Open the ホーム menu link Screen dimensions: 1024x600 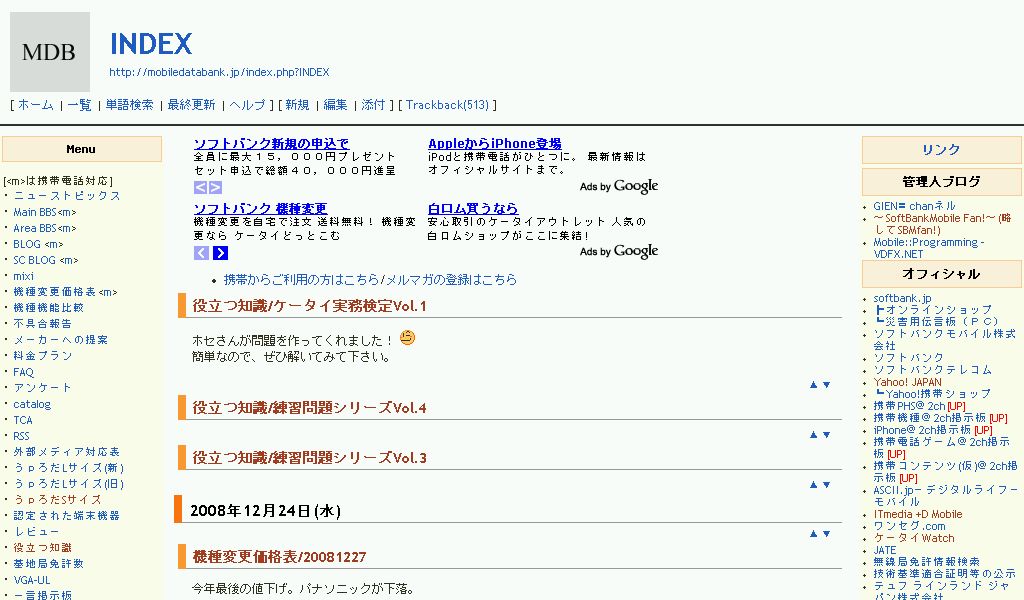(x=35, y=104)
